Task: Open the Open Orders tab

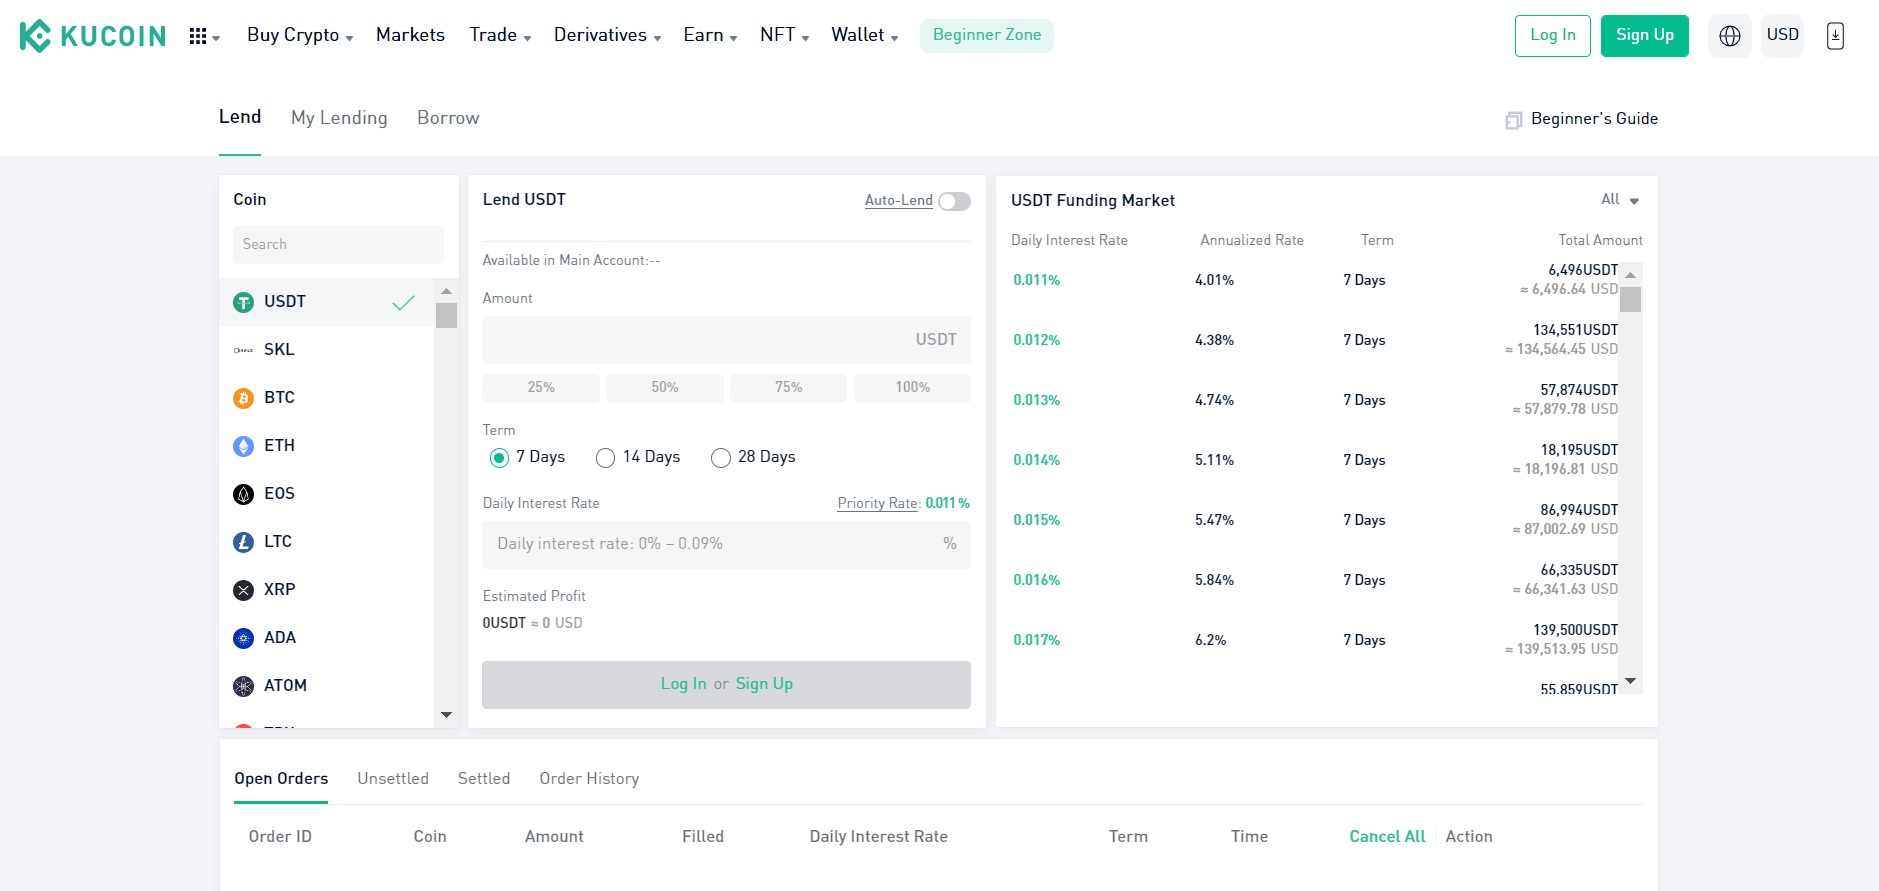Action: tap(281, 779)
